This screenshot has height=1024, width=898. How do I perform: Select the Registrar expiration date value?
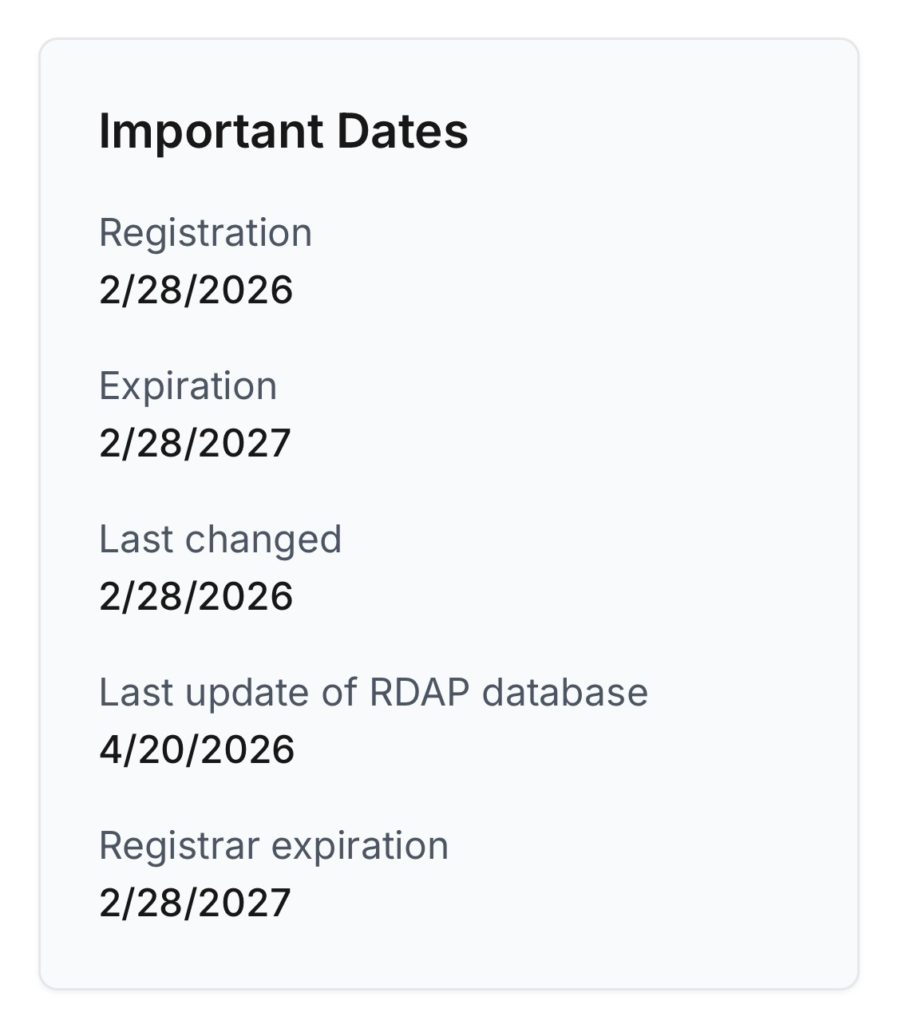195,903
